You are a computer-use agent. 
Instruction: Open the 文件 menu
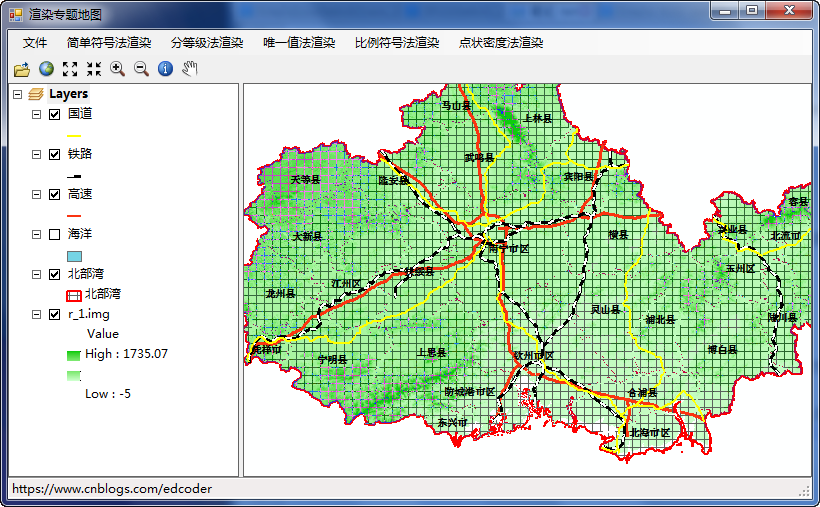click(35, 43)
